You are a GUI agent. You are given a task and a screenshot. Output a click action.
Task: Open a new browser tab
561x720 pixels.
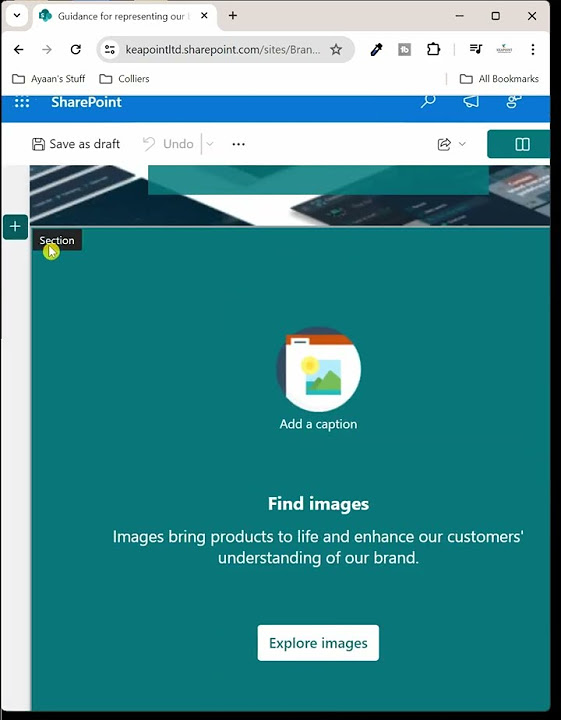pyautogui.click(x=233, y=16)
